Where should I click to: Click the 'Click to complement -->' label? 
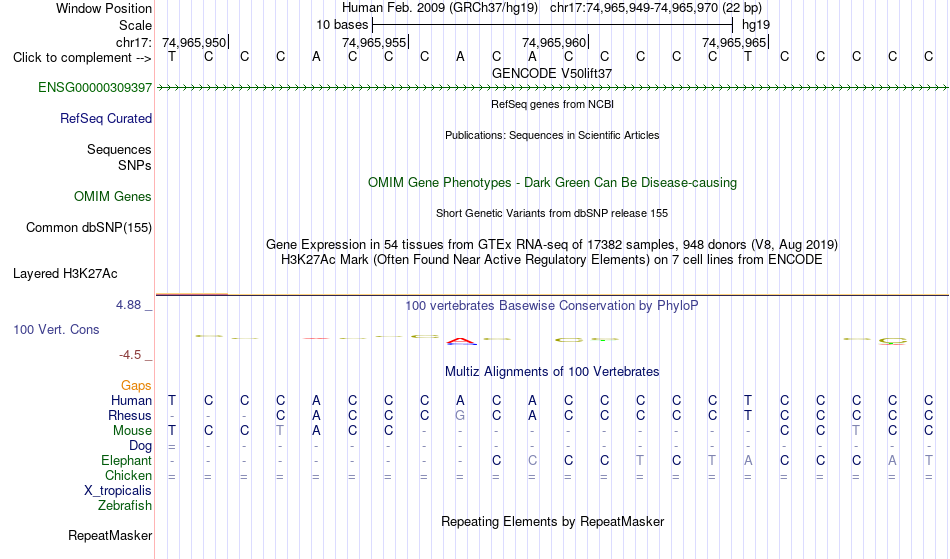tap(82, 58)
